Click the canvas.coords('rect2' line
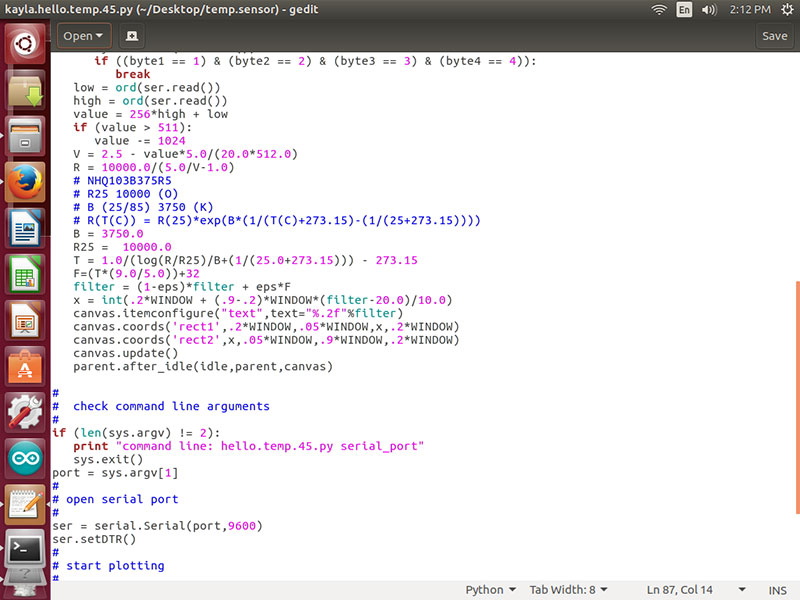 (266, 340)
